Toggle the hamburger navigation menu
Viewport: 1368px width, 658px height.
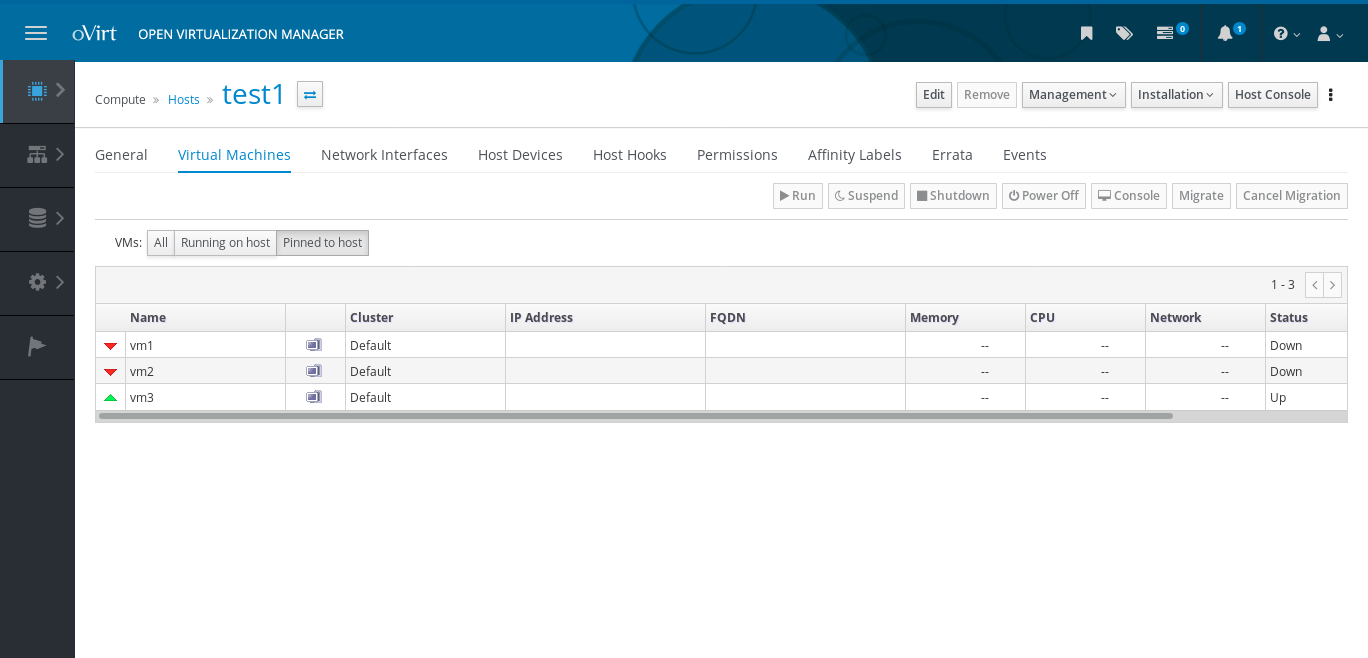pos(36,33)
